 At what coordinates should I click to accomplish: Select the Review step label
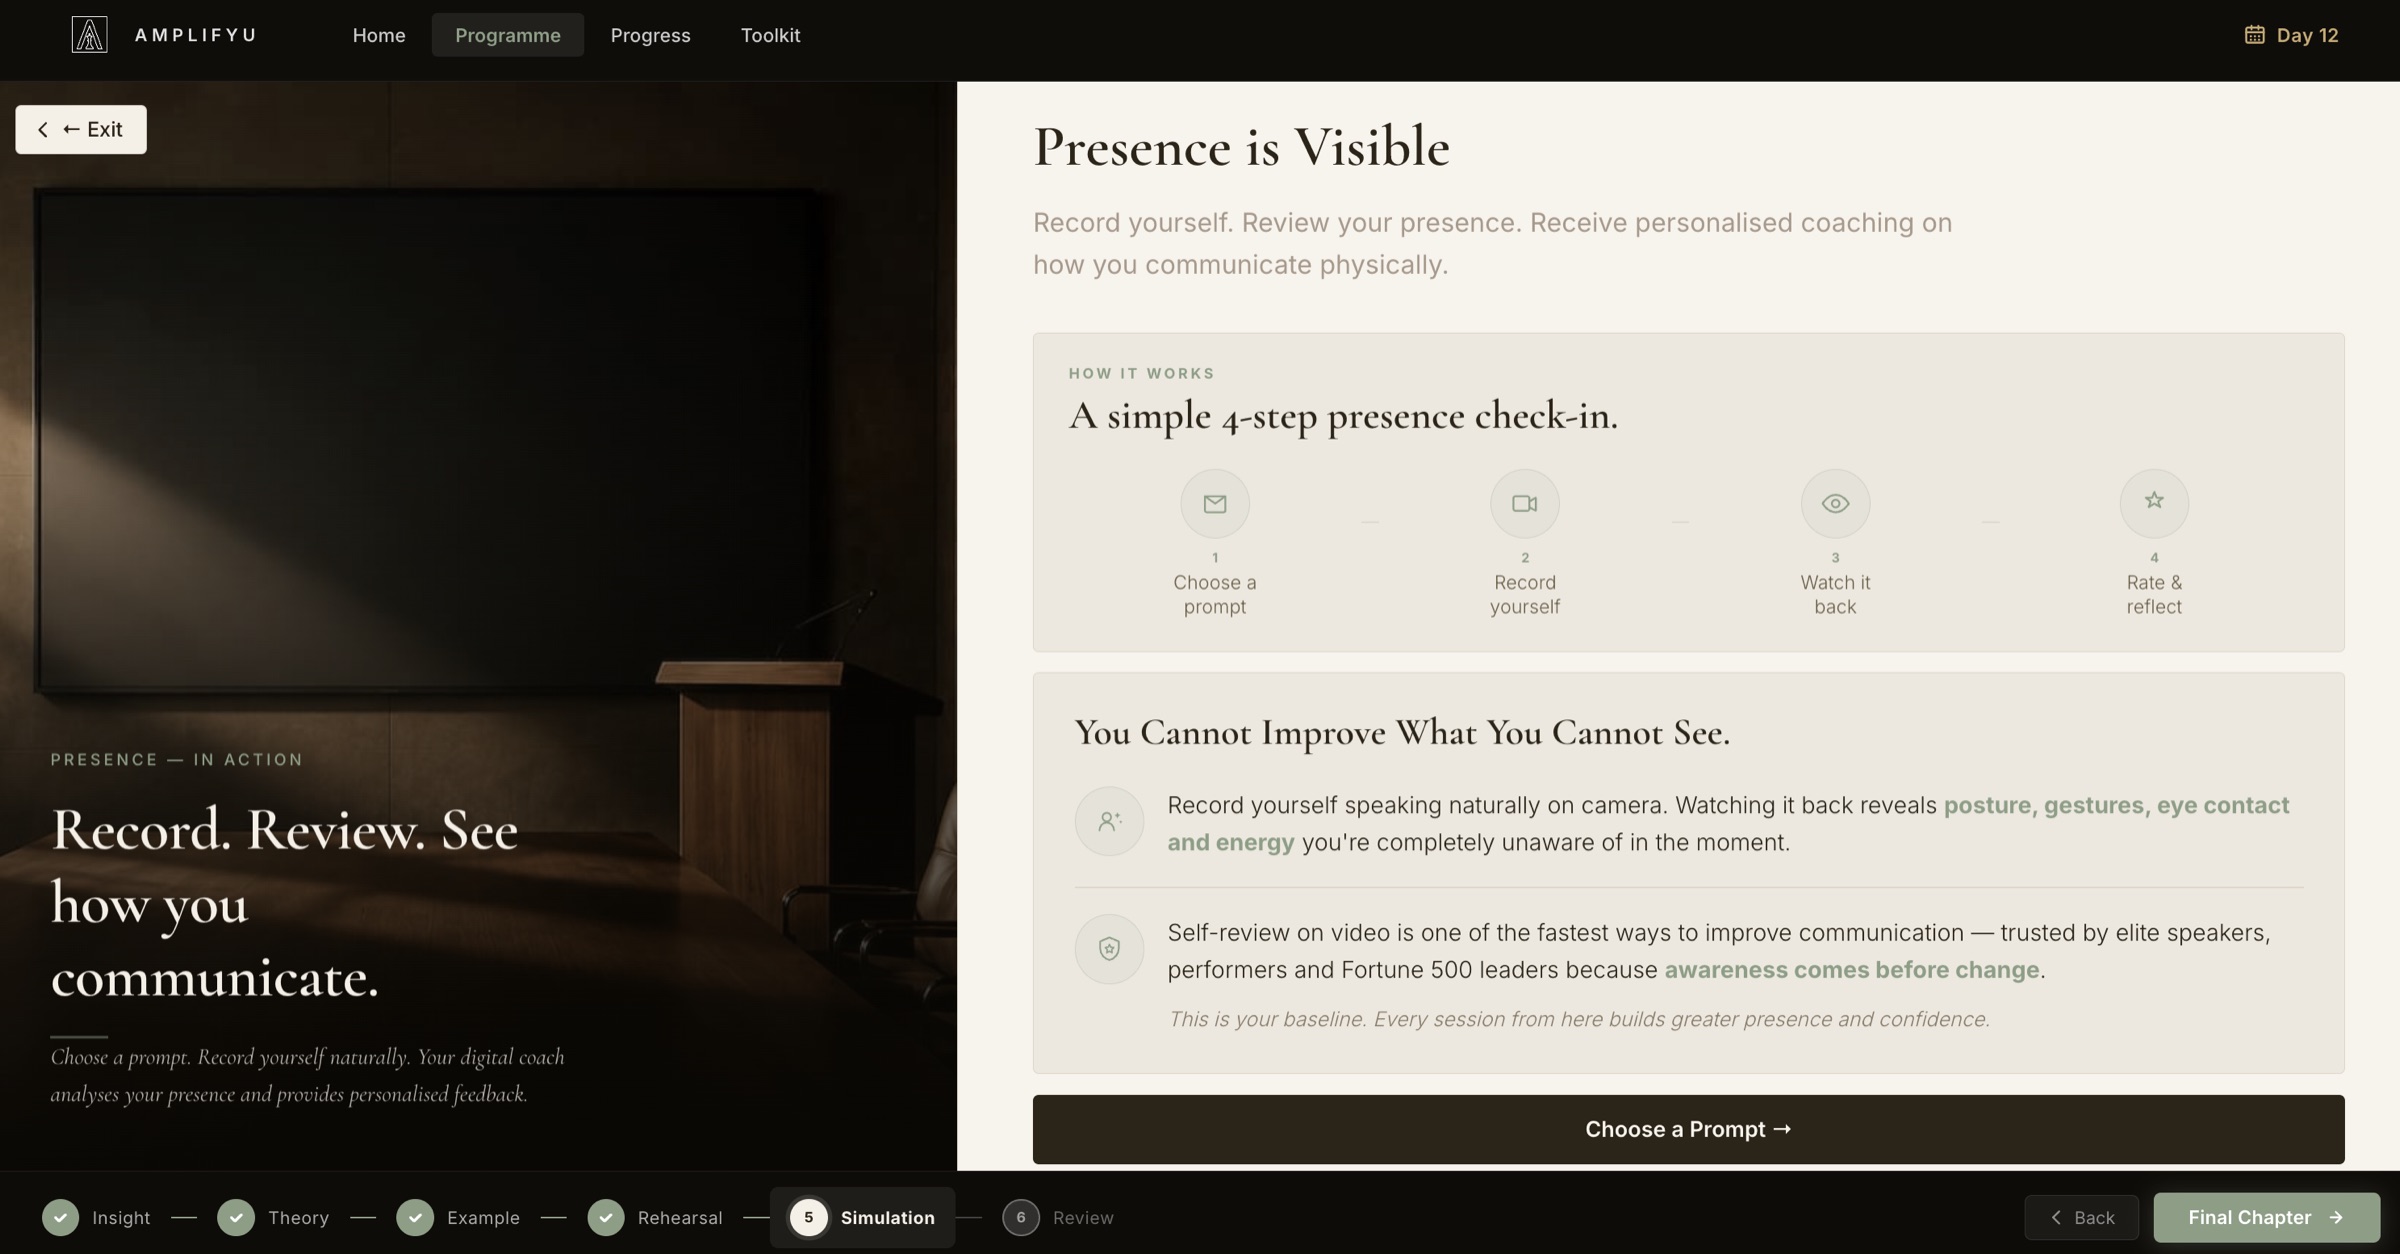pyautogui.click(x=1083, y=1217)
